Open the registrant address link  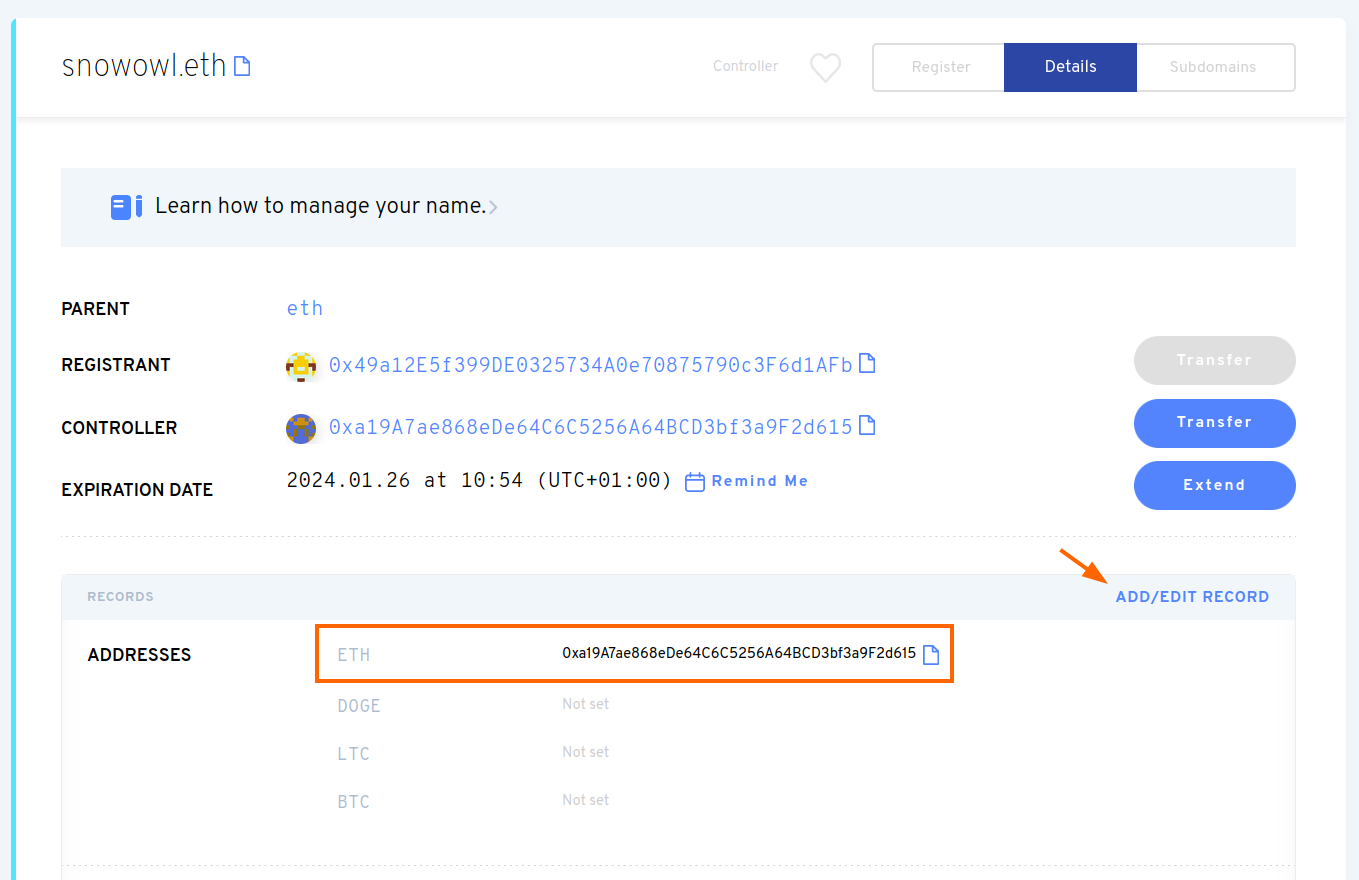click(590, 365)
